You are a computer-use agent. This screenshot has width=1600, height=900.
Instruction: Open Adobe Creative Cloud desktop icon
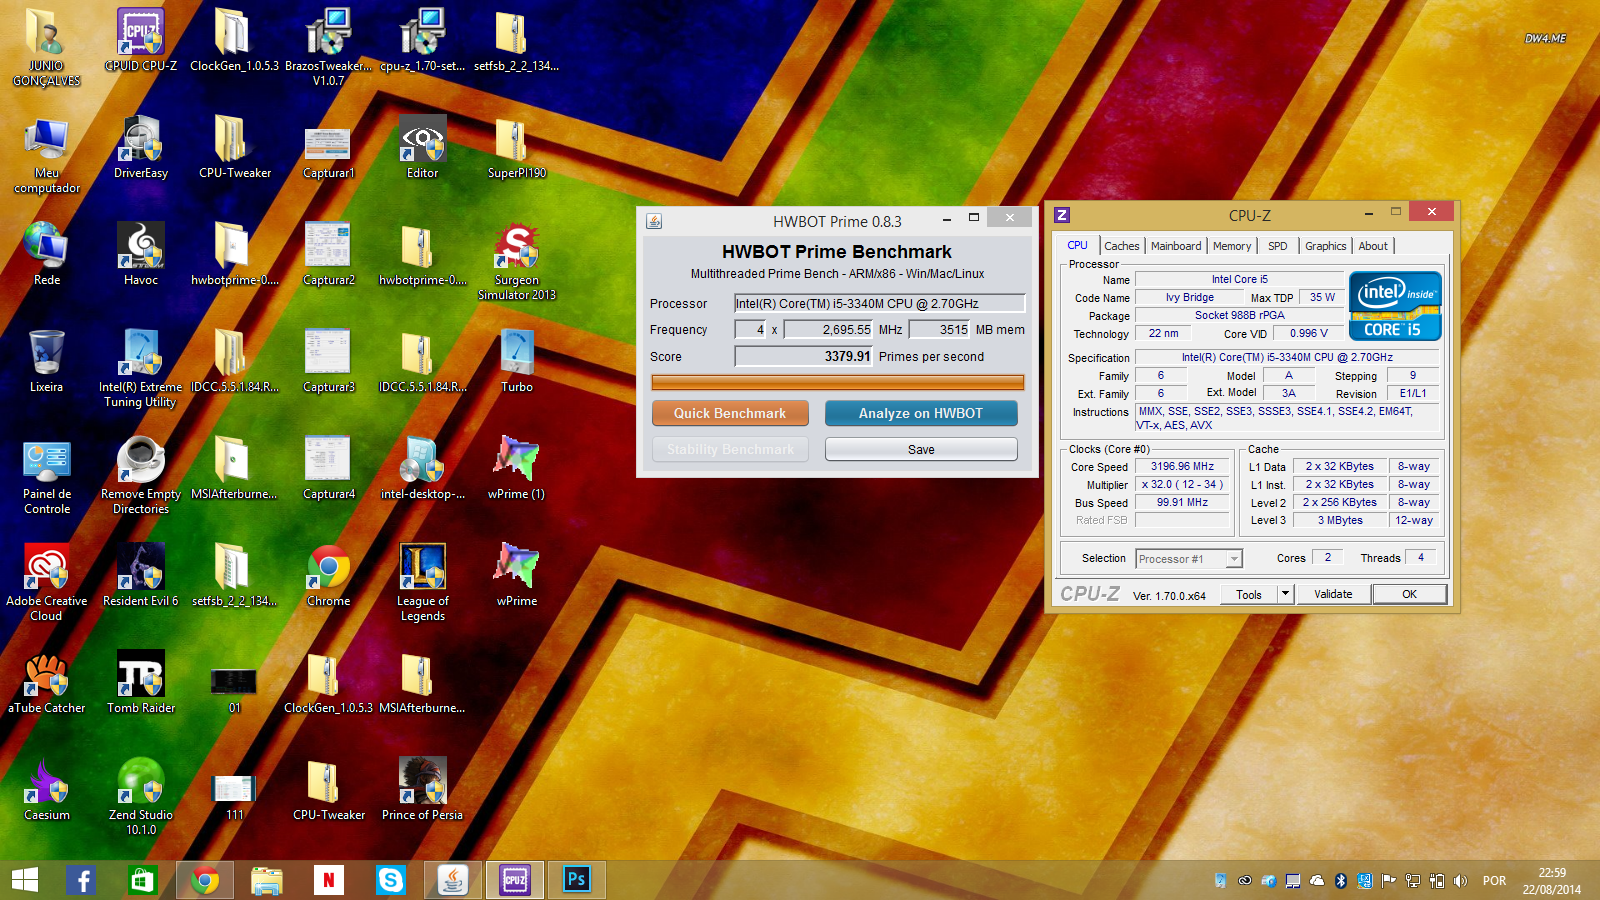tap(47, 582)
